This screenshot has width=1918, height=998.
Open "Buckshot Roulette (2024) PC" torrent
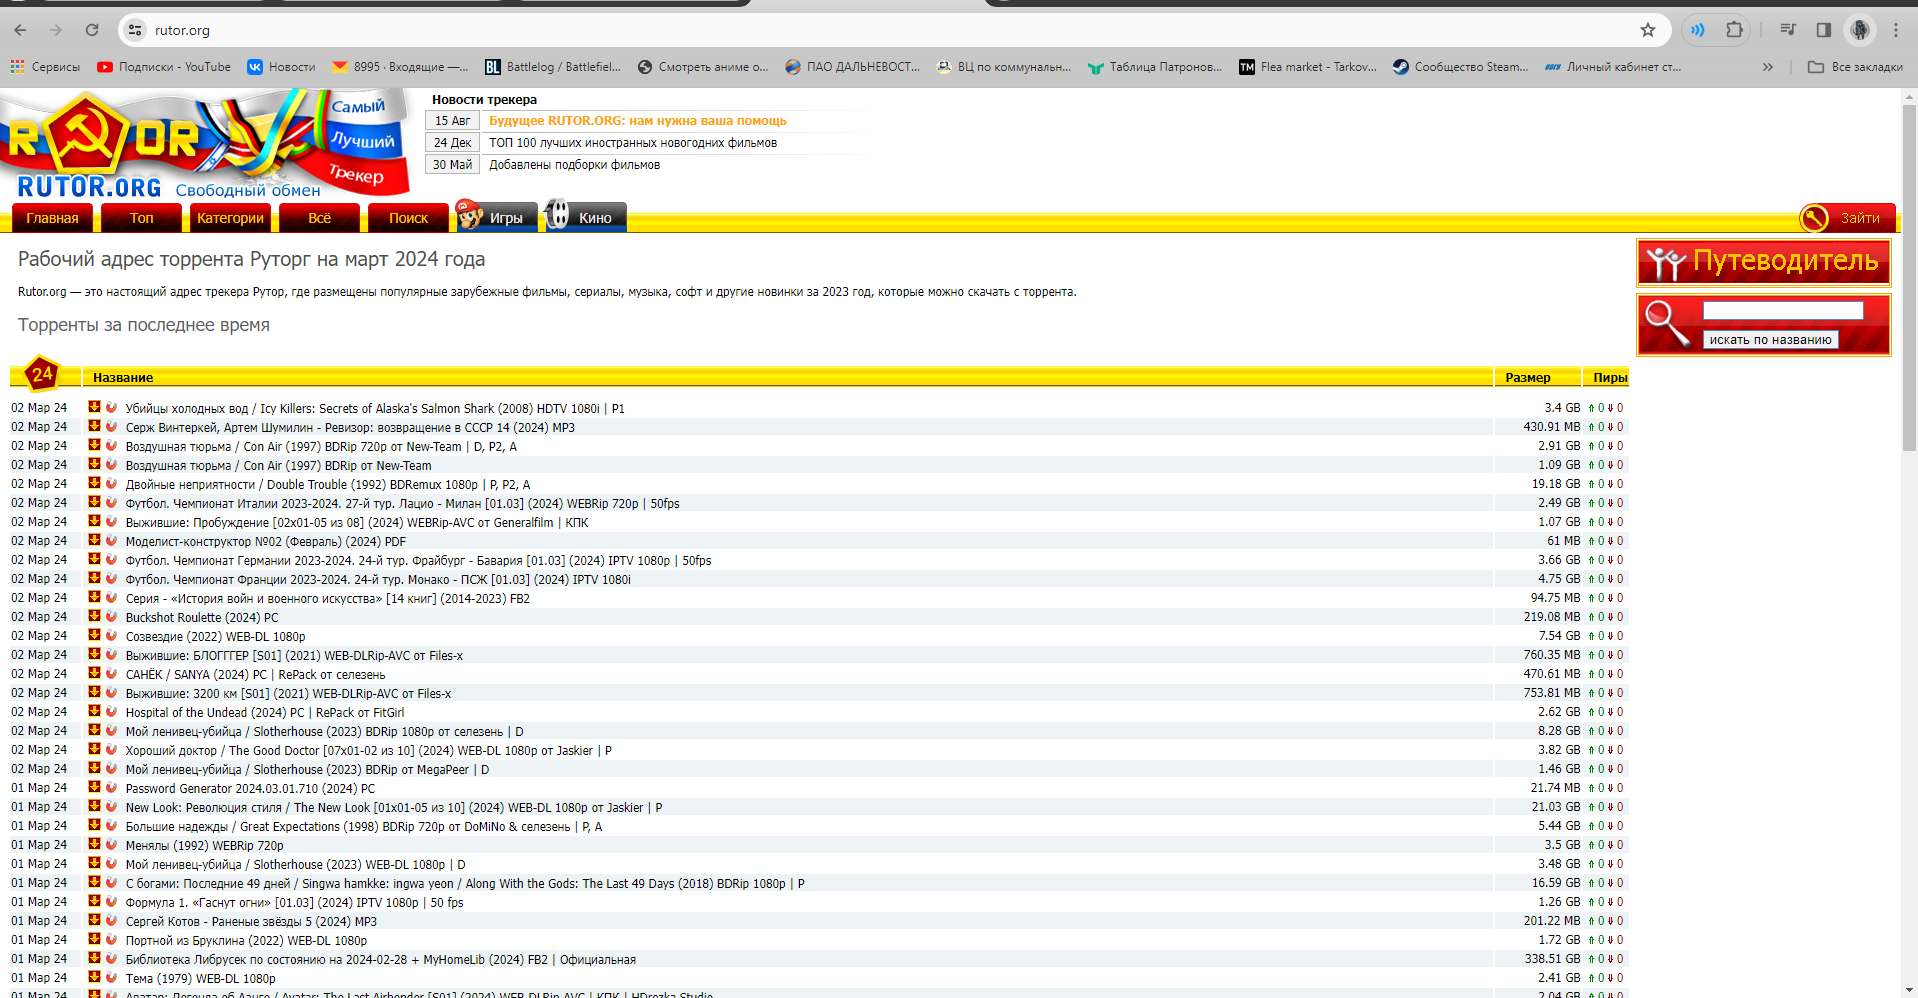(202, 618)
